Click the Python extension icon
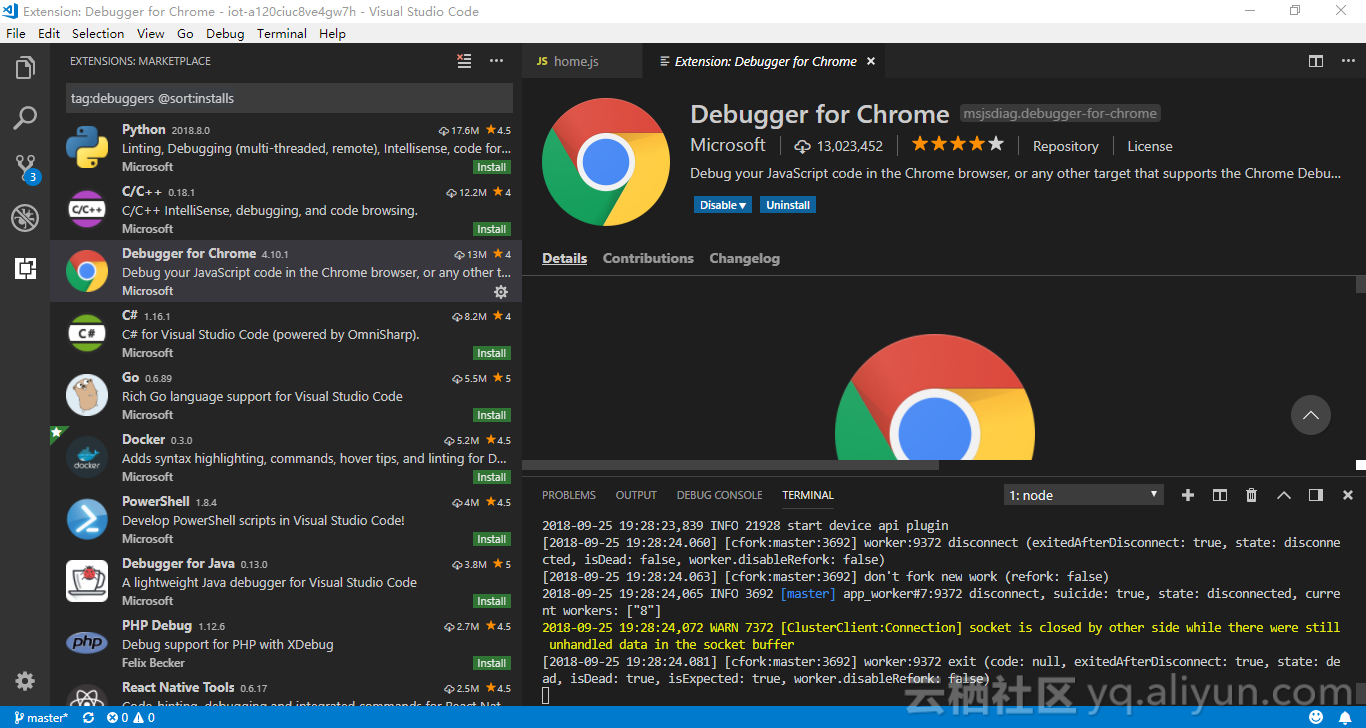 [87, 147]
